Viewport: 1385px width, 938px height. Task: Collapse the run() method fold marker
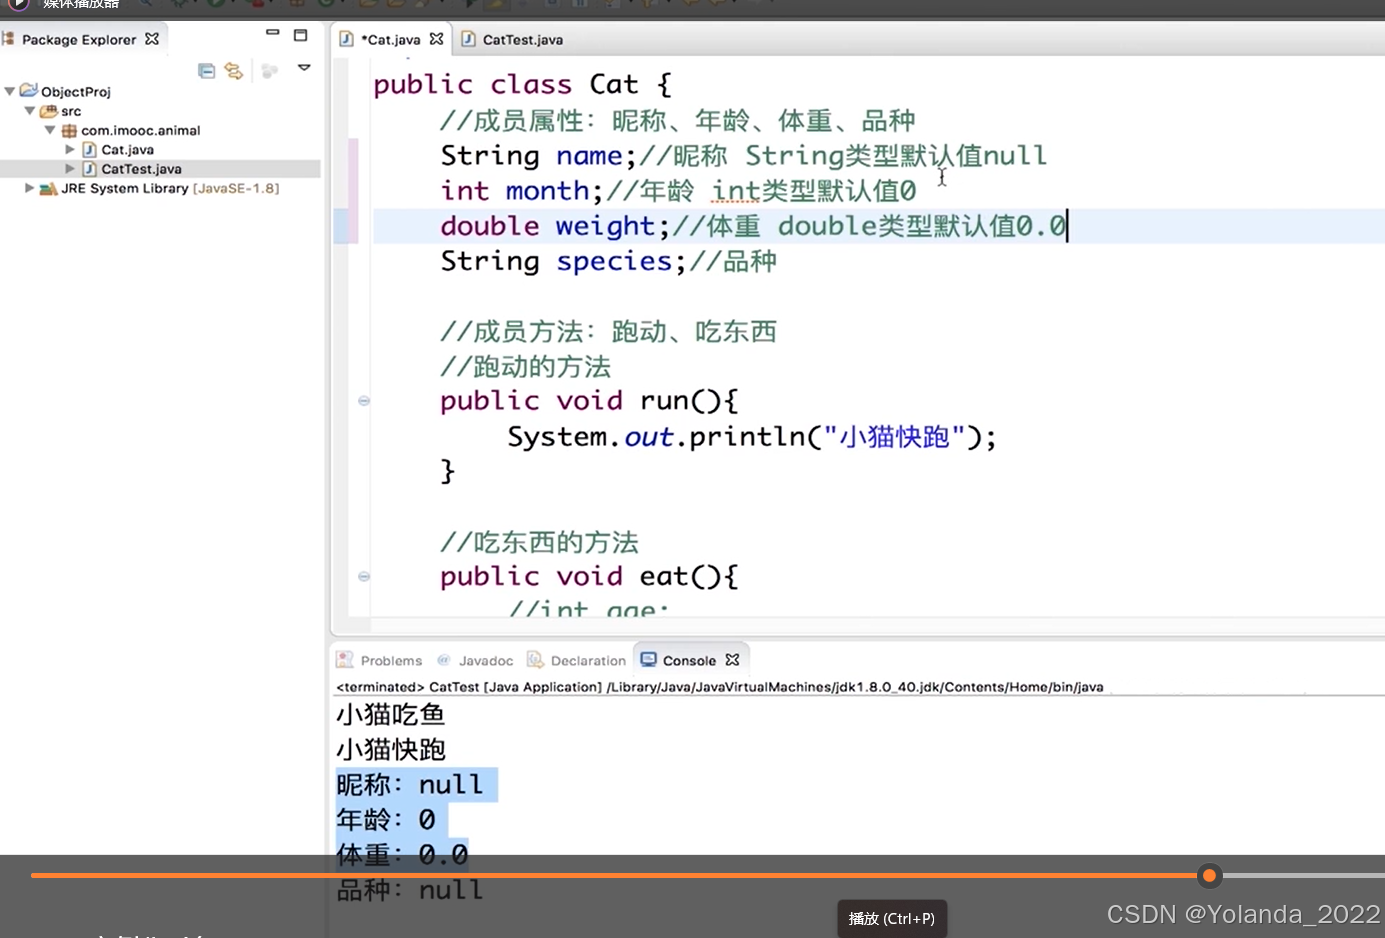(x=364, y=401)
